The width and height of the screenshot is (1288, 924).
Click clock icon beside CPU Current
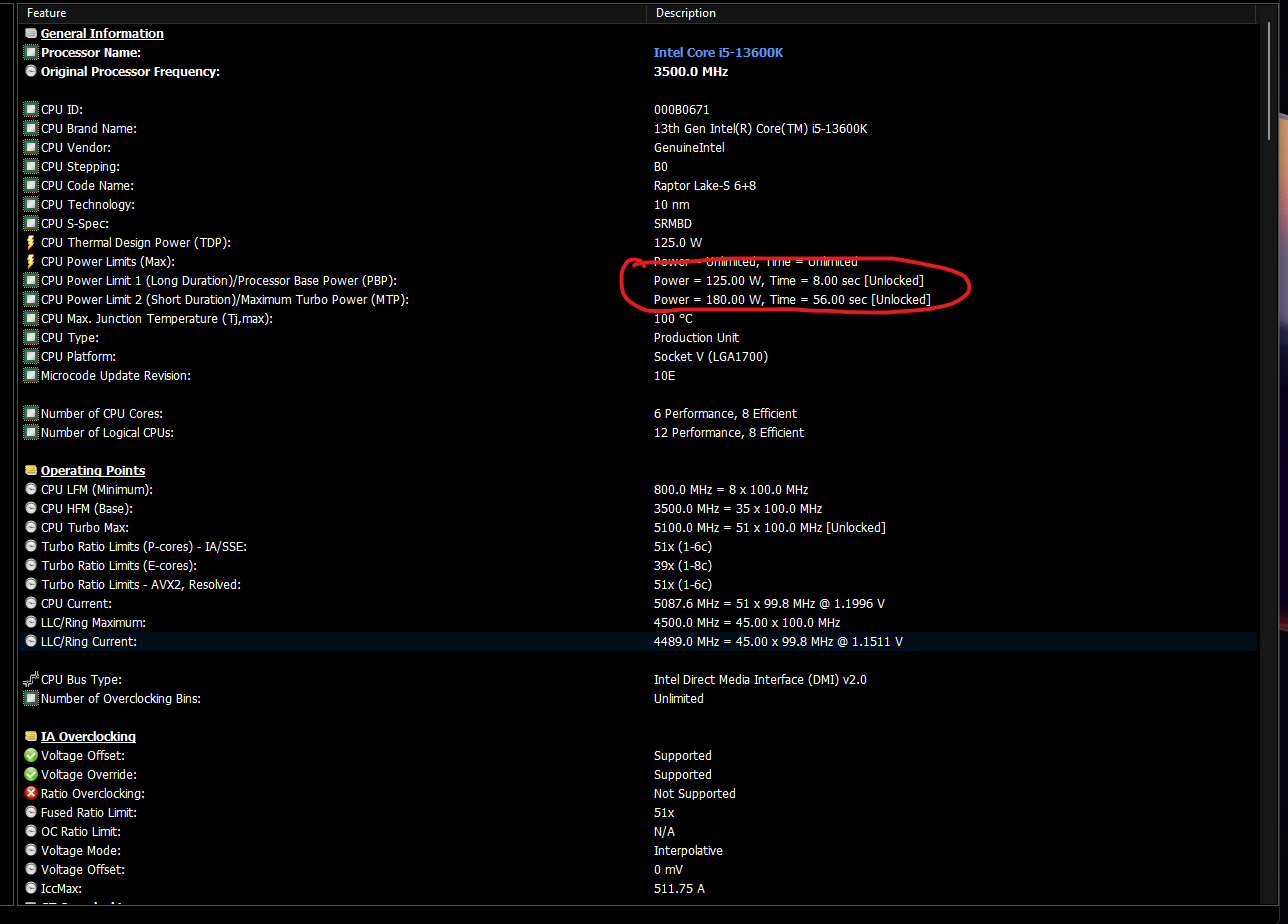31,604
